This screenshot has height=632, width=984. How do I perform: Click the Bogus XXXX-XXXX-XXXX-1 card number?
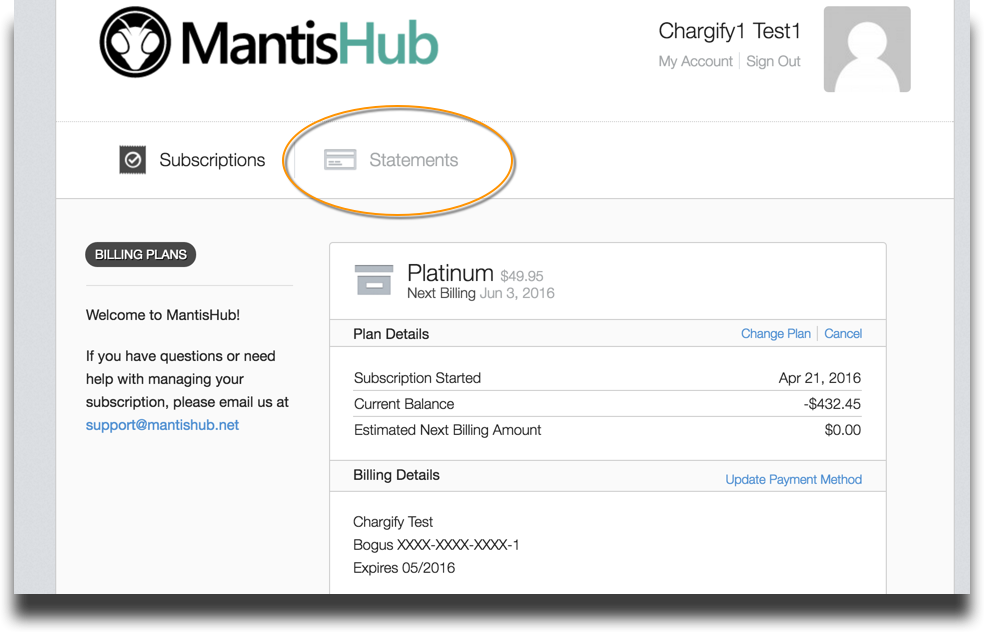pos(436,545)
